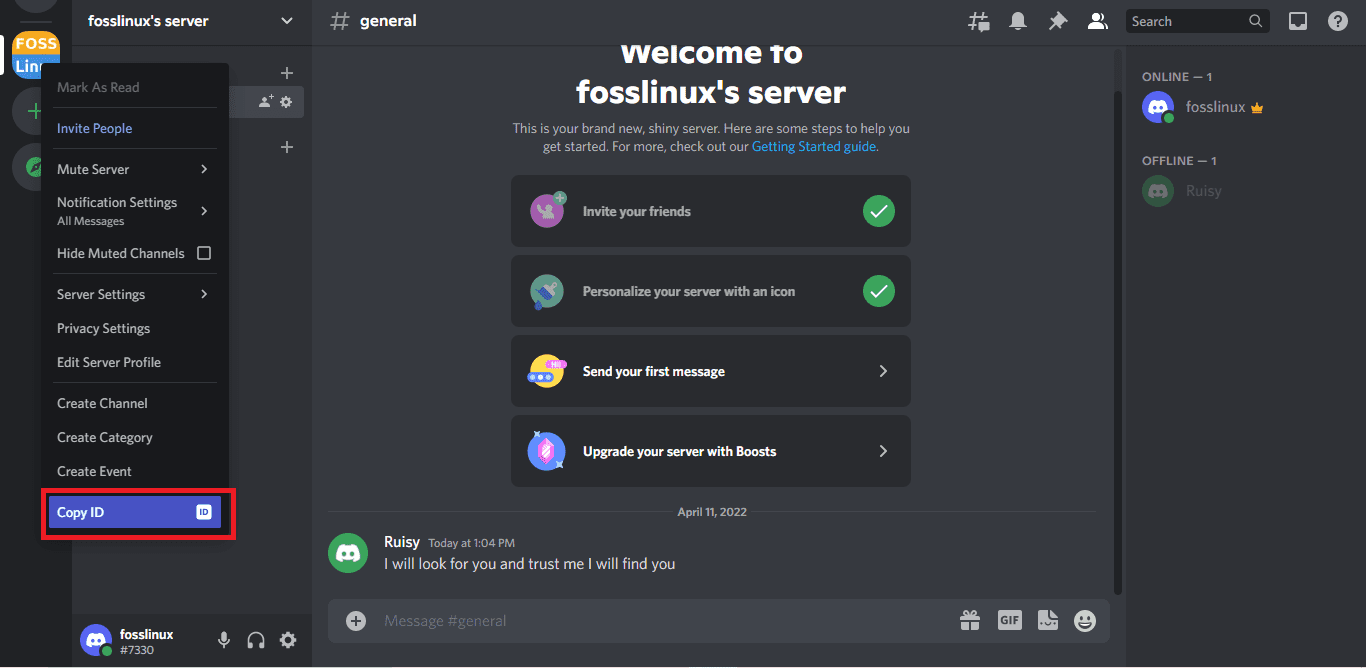Image resolution: width=1366 pixels, height=668 pixels.
Task: Open pinned messages pin icon
Action: pyautogui.click(x=1057, y=21)
